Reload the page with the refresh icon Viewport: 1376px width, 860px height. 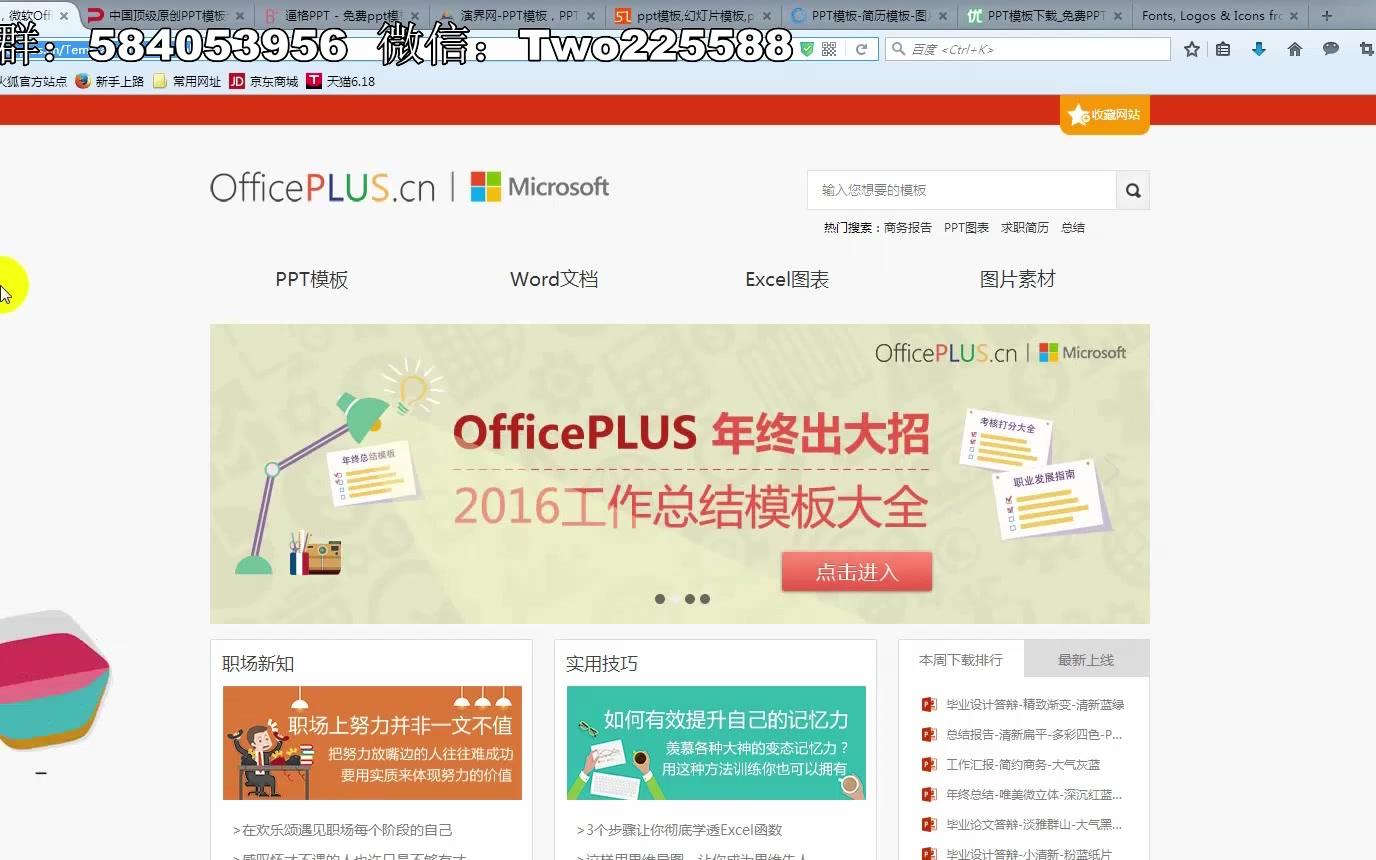click(861, 49)
